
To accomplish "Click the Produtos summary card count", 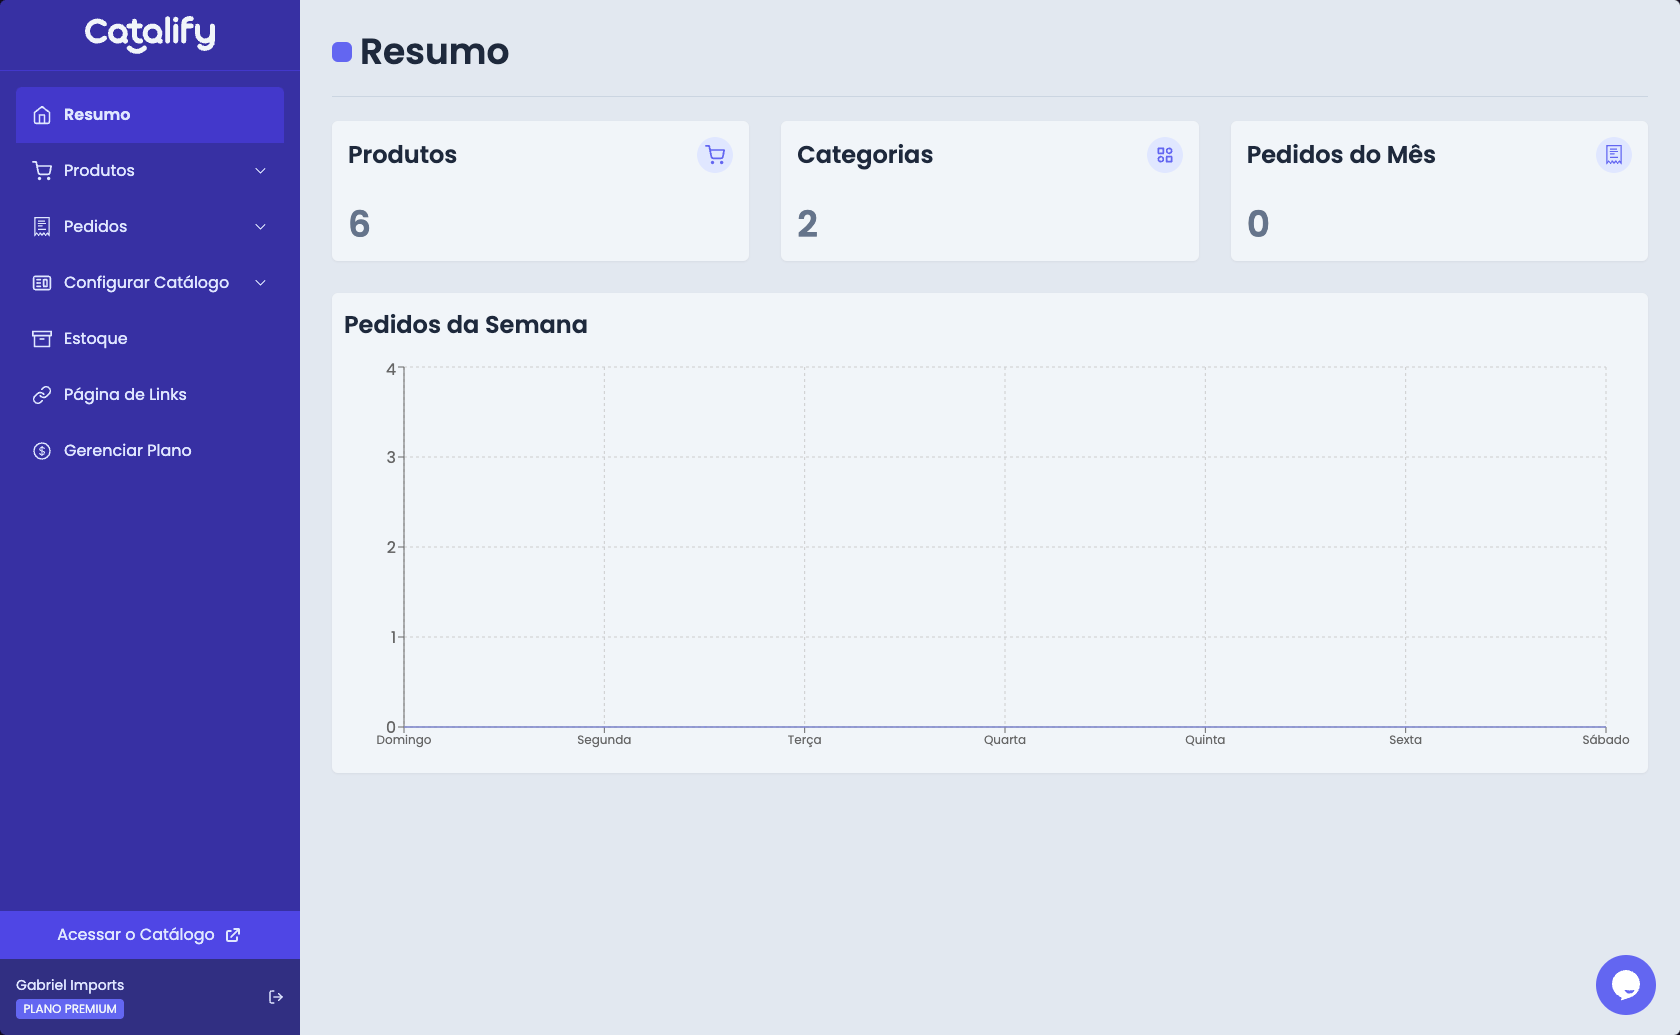I will point(360,224).
